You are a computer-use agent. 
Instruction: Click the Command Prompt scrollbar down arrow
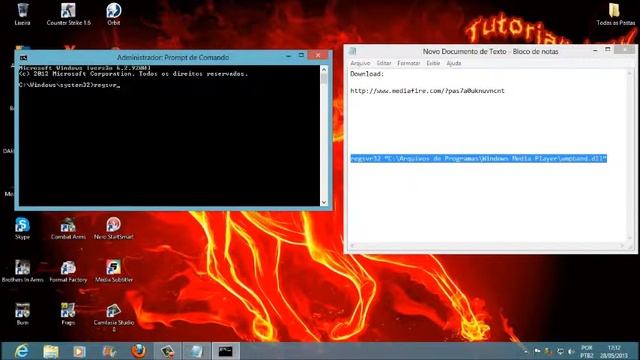coord(324,202)
